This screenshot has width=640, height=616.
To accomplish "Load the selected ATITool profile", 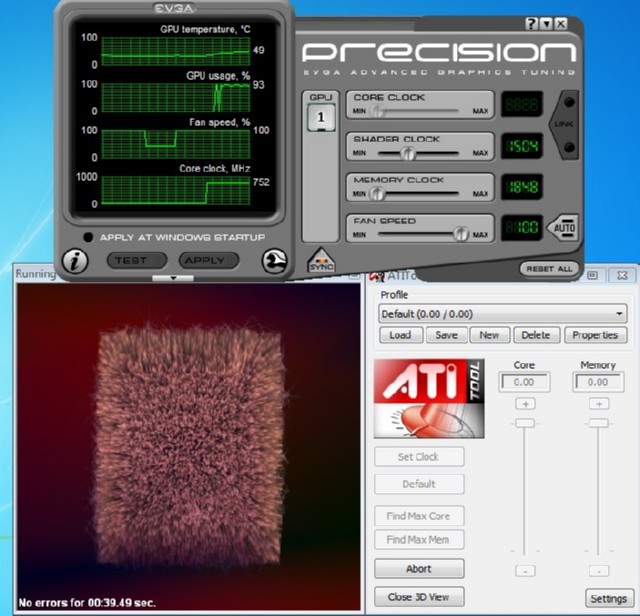I will coord(400,335).
